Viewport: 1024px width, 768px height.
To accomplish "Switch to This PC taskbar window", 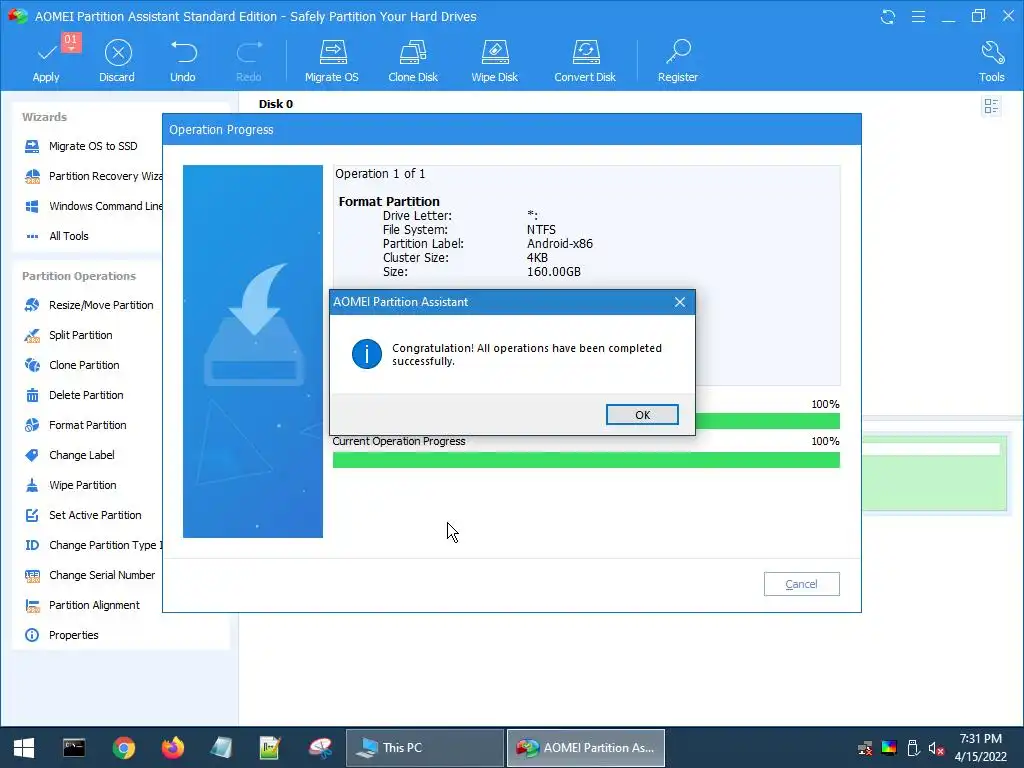I will (424, 748).
